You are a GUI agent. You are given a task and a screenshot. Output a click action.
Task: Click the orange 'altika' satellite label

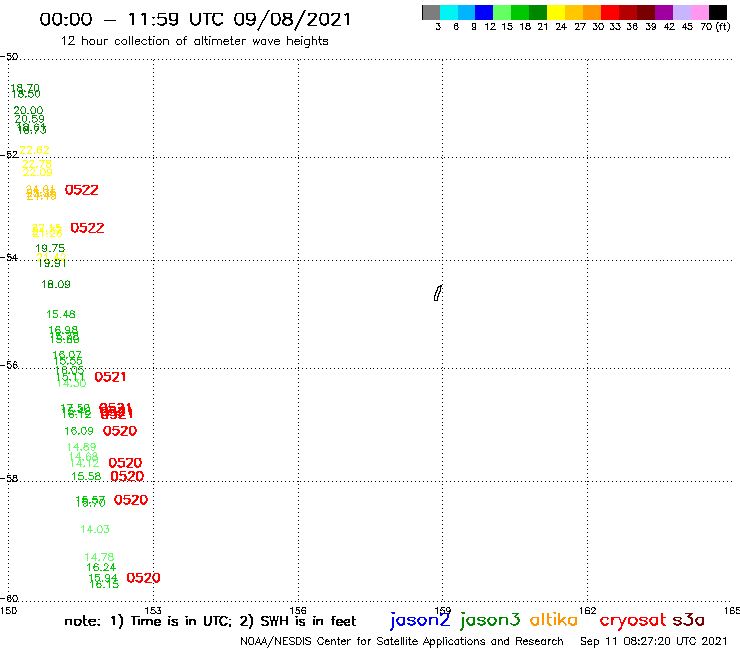tap(554, 620)
